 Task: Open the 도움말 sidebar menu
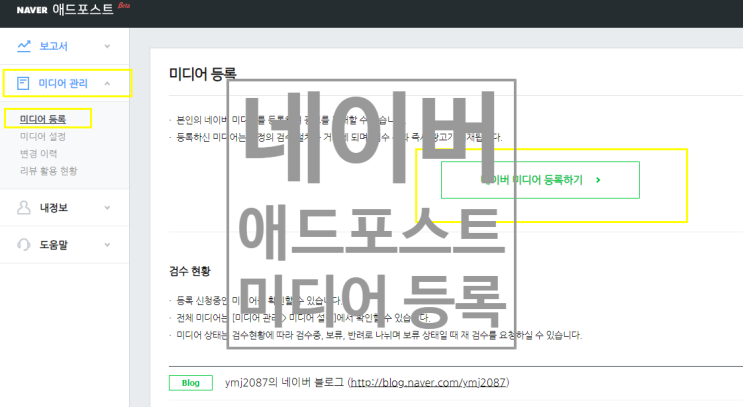pyautogui.click(x=64, y=244)
